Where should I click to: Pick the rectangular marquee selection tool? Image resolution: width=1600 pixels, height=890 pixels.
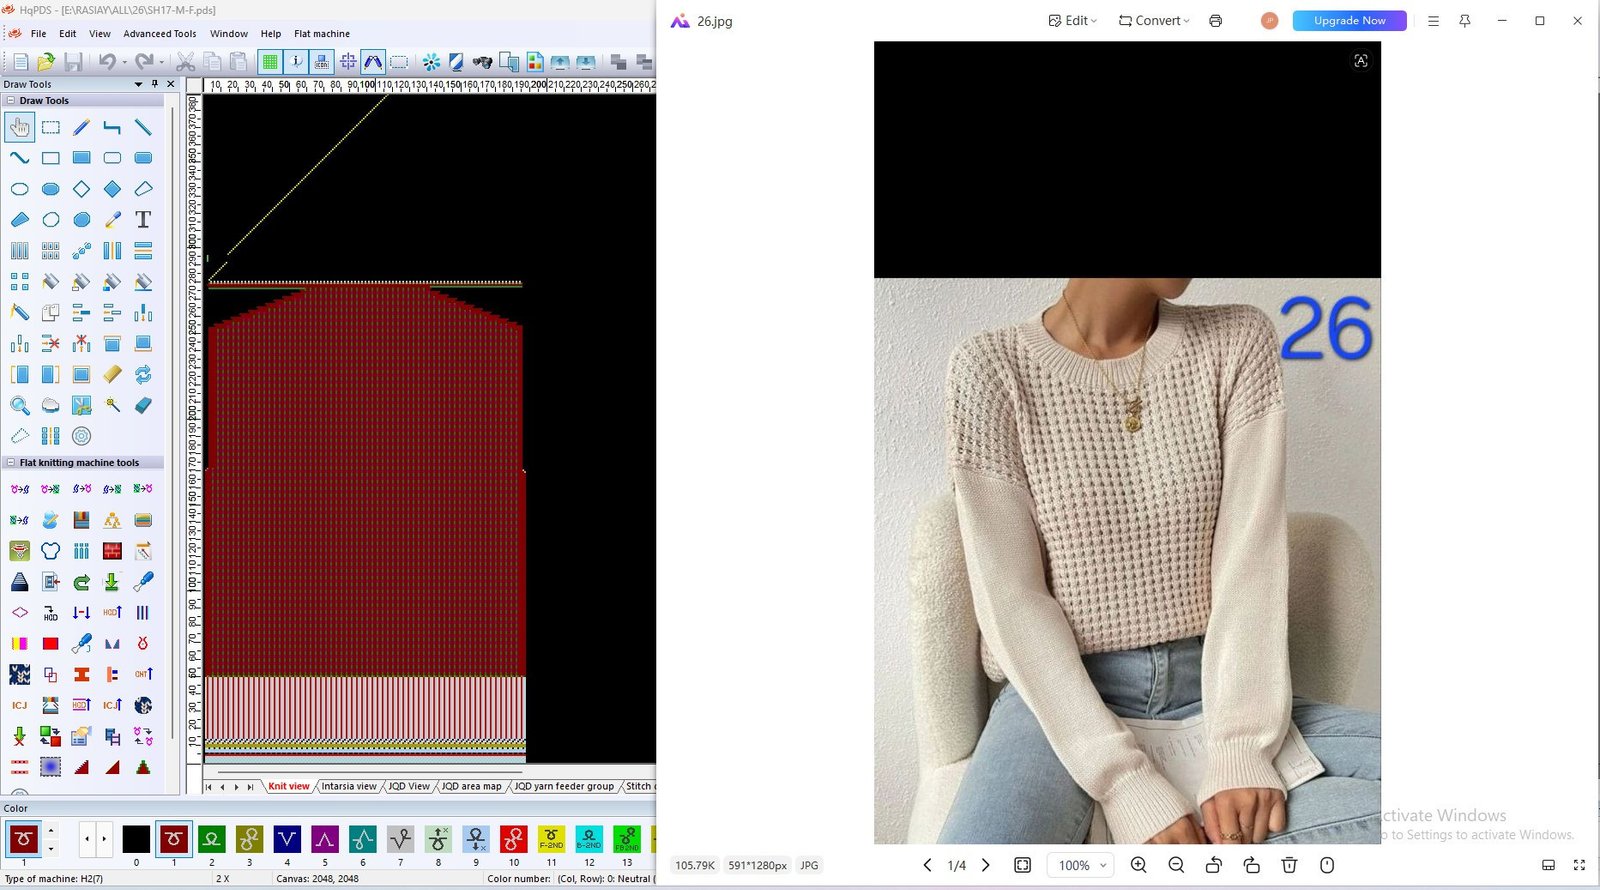tap(51, 127)
